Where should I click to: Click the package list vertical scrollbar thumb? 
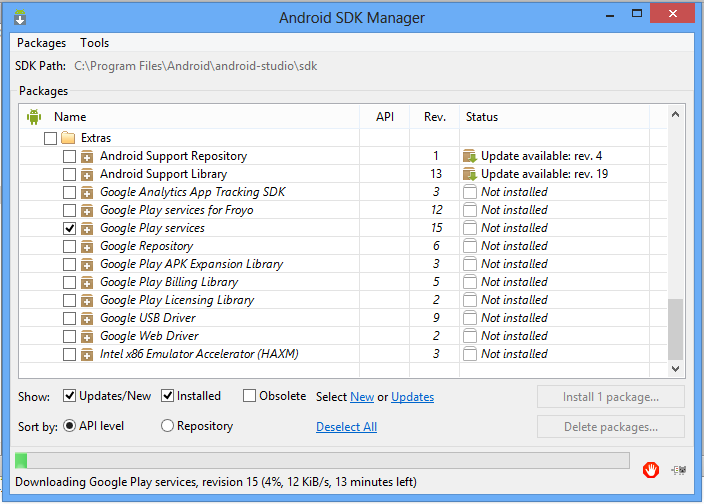coord(675,329)
